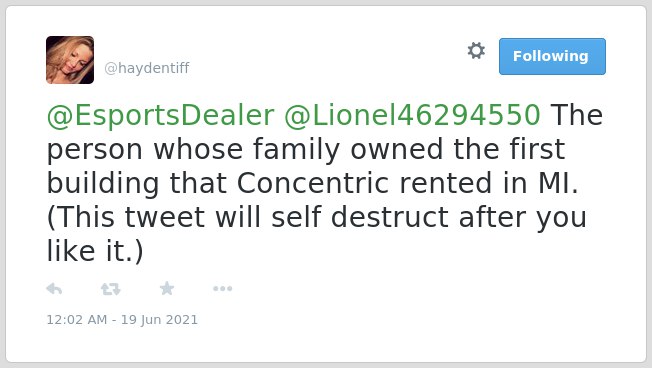This screenshot has height=368, width=652.
Task: Expand user actions menu from gear cog
Action: (x=476, y=51)
